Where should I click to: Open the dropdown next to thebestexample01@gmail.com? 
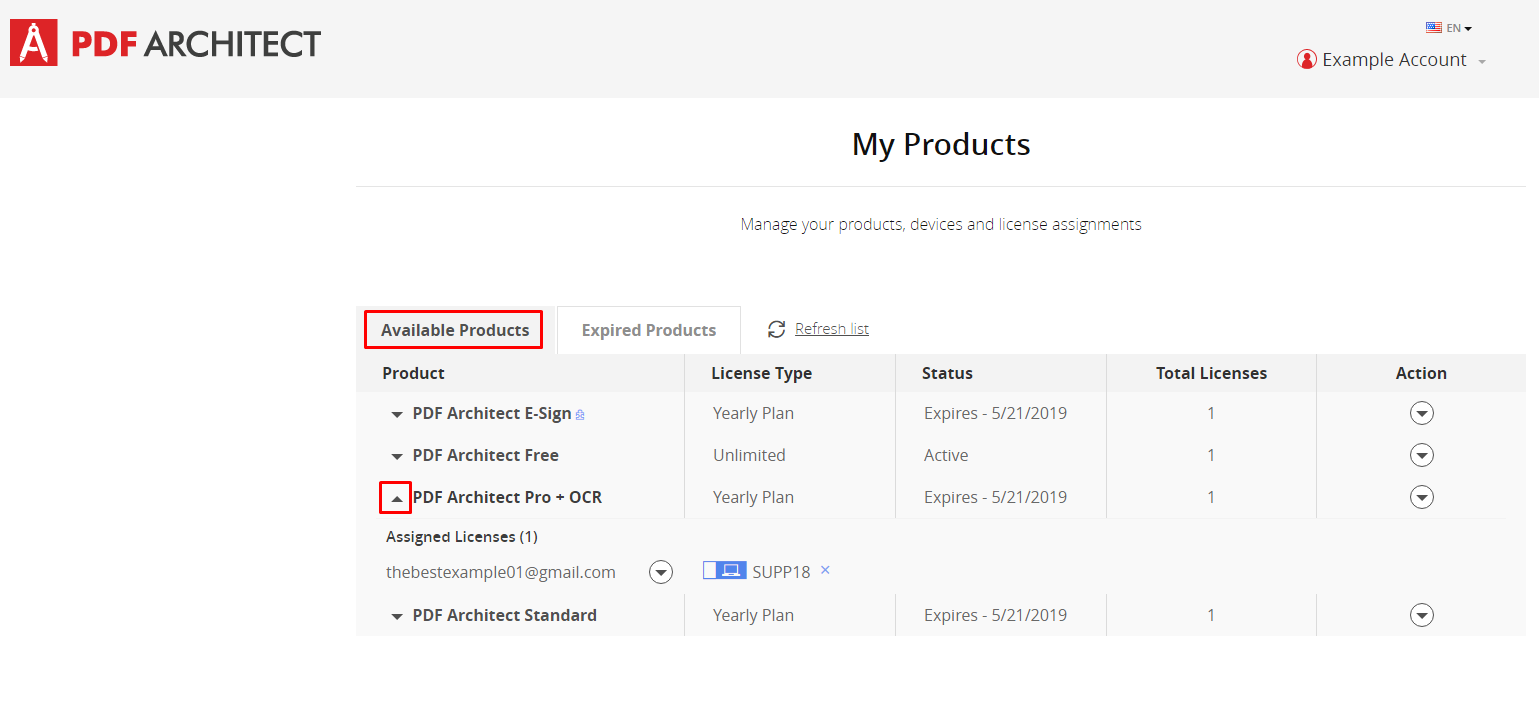(x=660, y=572)
